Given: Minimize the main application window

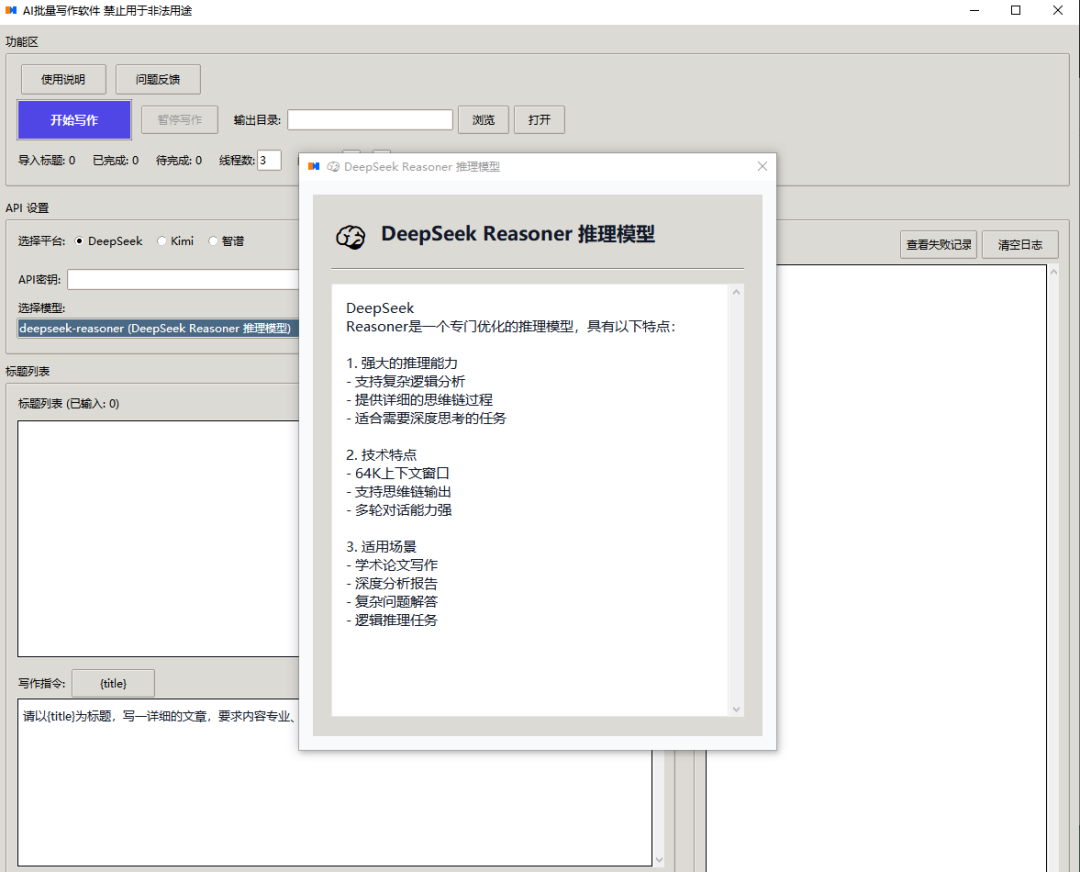Looking at the screenshot, I should 974,10.
